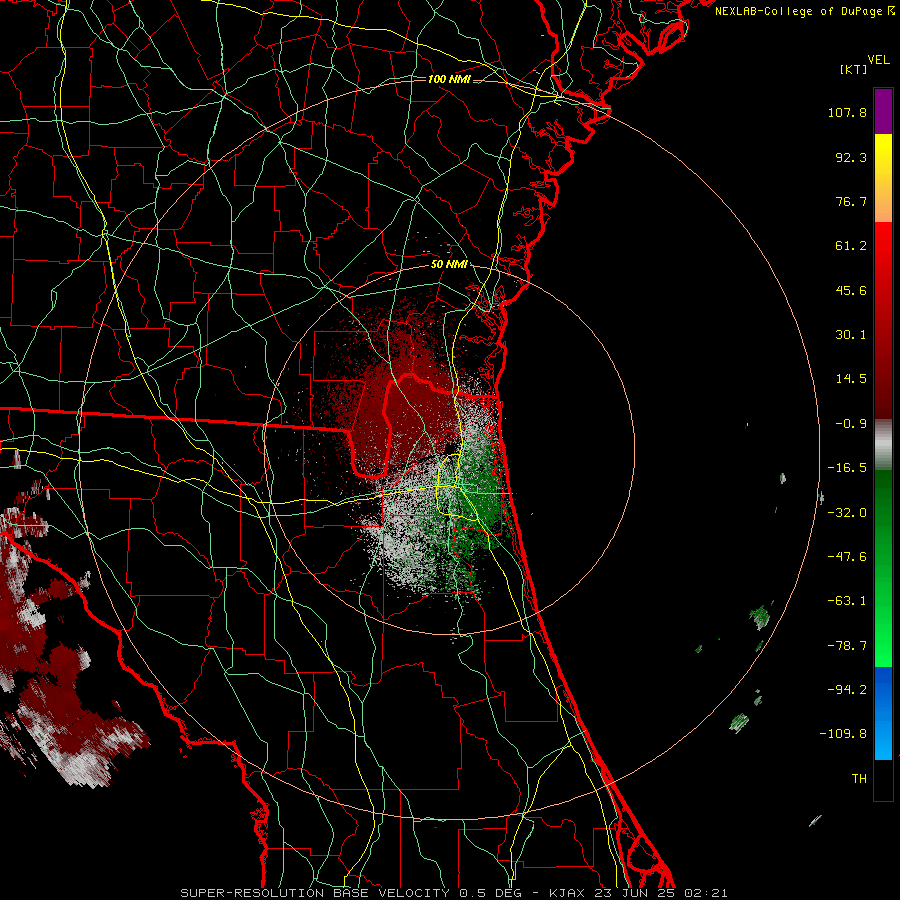Click the [KT] units label
The width and height of the screenshot is (900, 900).
click(x=854, y=69)
